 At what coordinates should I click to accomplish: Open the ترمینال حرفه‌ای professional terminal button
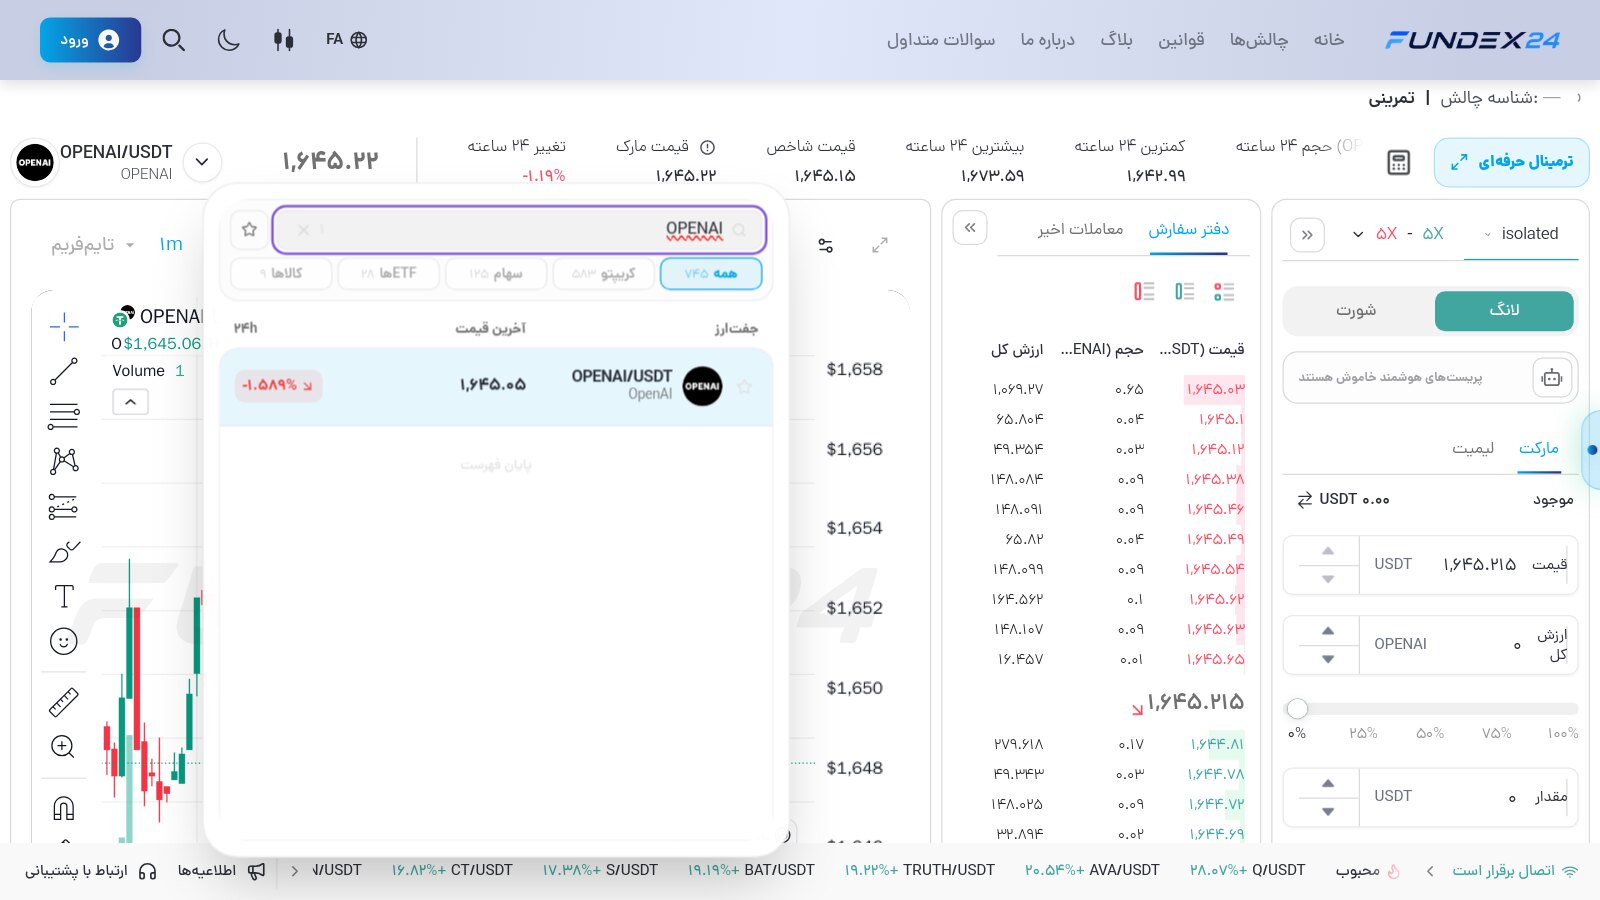click(x=1511, y=162)
